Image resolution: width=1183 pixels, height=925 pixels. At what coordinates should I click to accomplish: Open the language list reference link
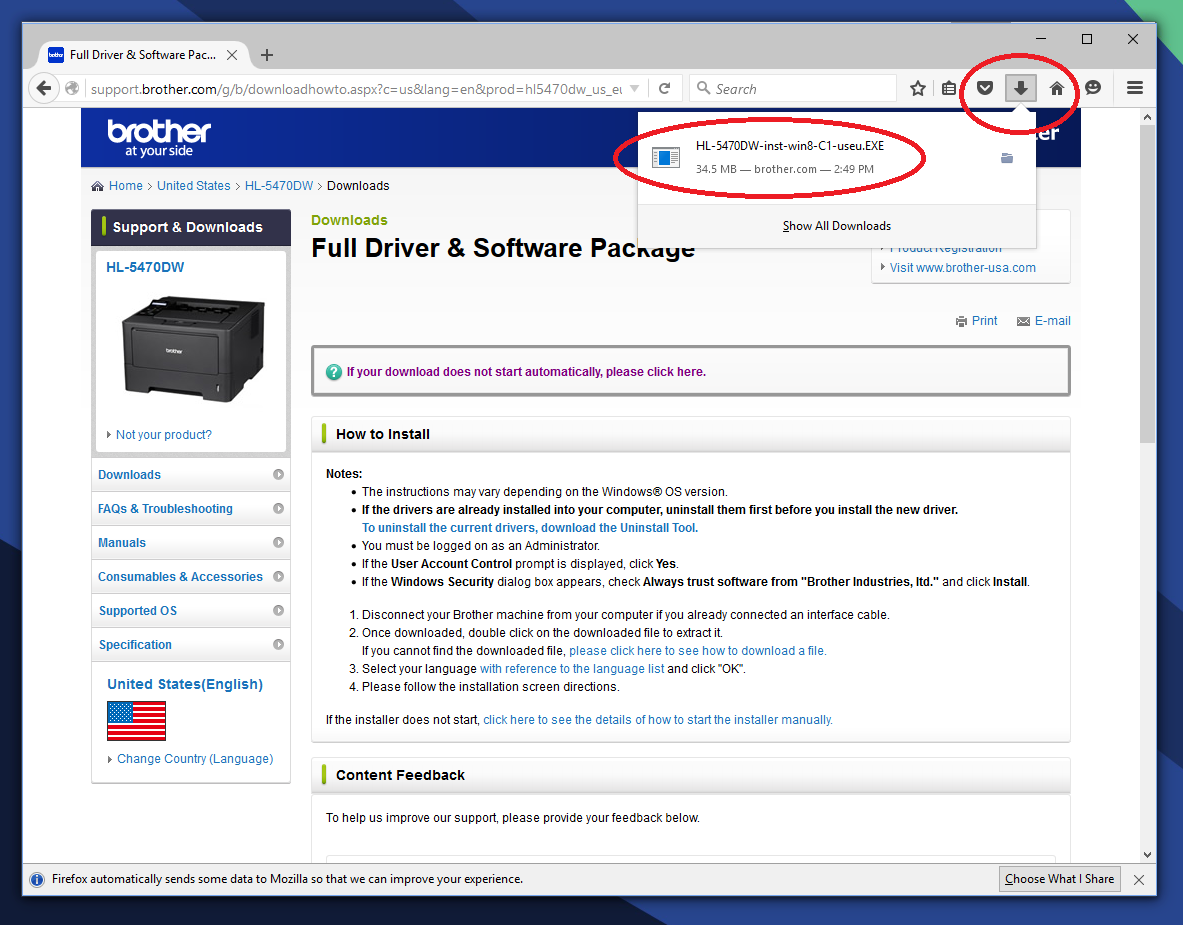tap(572, 669)
